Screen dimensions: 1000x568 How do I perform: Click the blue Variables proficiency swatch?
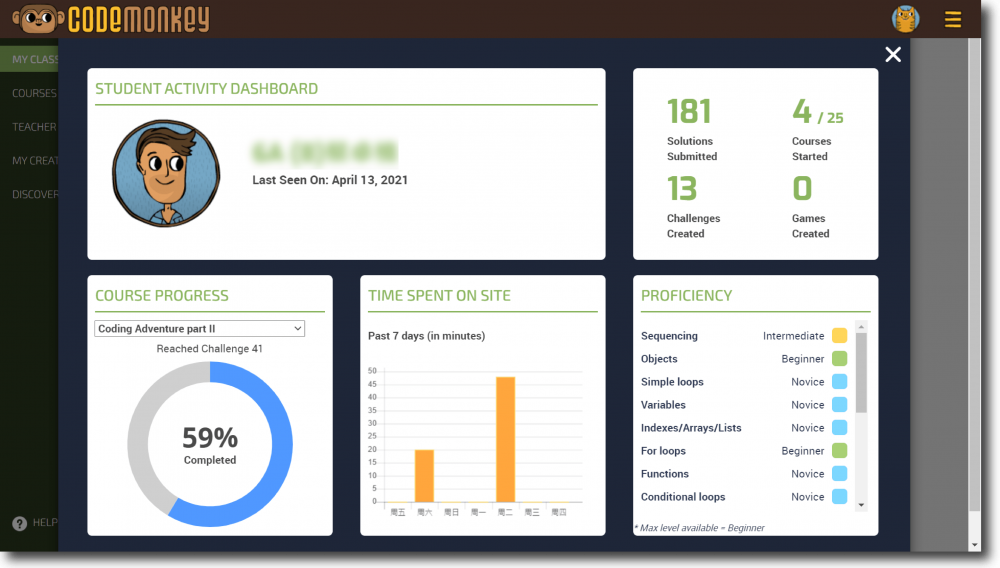[x=839, y=404]
